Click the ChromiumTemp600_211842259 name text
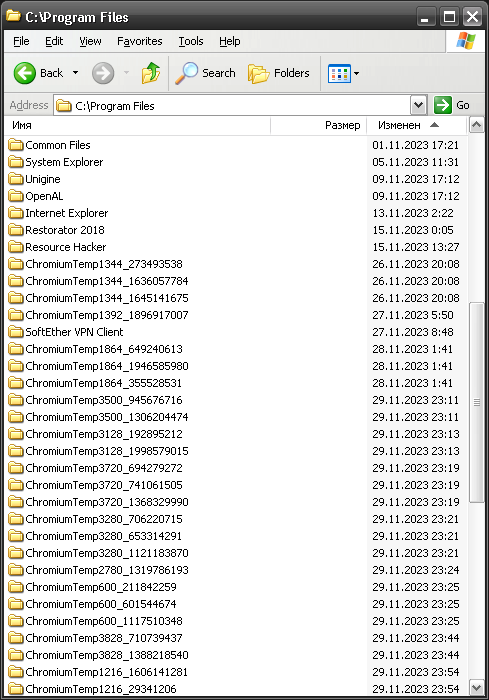The image size is (489, 700). [101, 587]
